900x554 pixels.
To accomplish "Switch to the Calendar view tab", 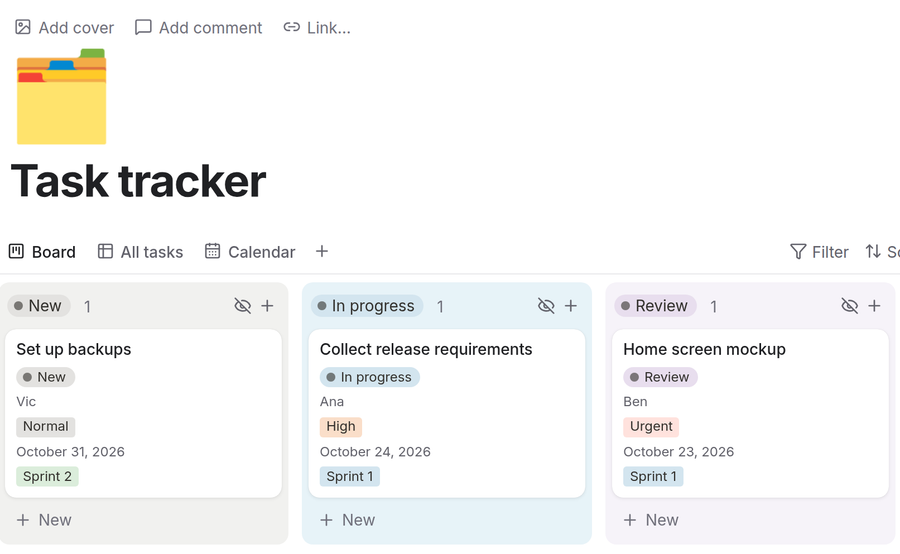I will (250, 251).
